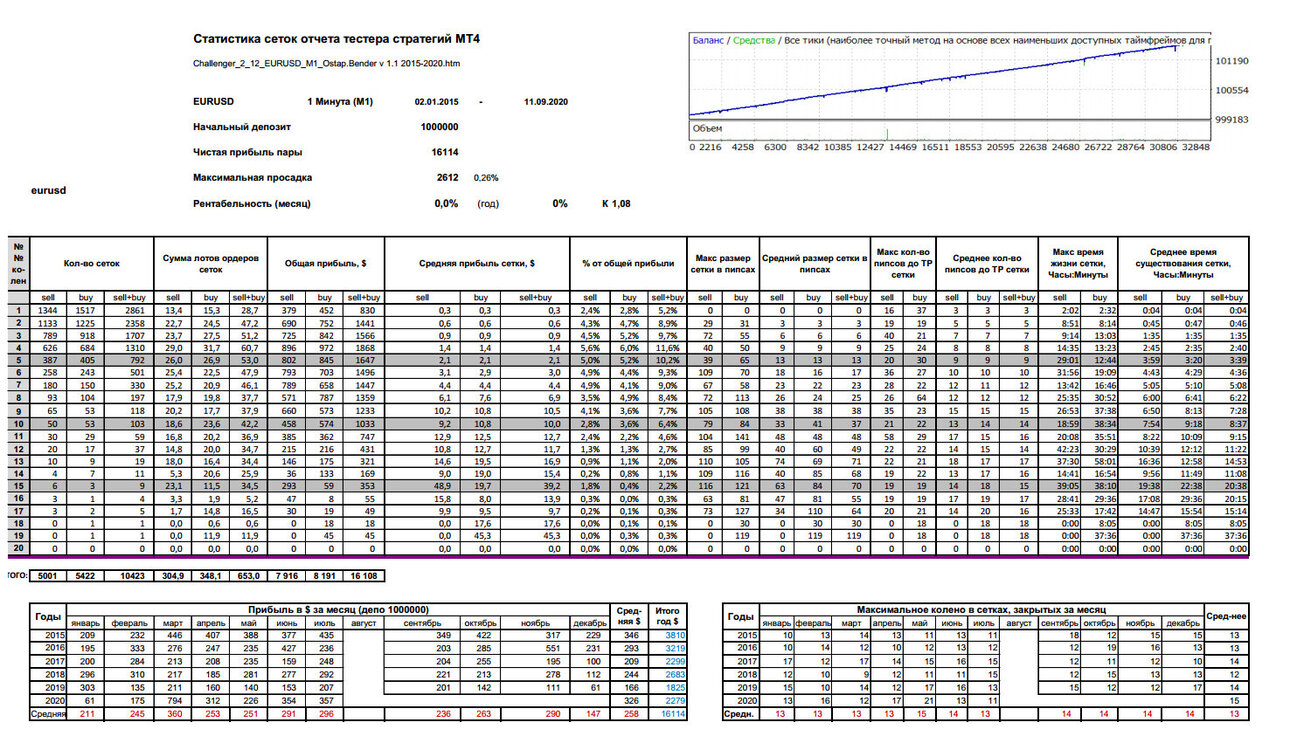Click the 'Баланс' legend entry in the chart
The image size is (1290, 743).
[x=709, y=41]
